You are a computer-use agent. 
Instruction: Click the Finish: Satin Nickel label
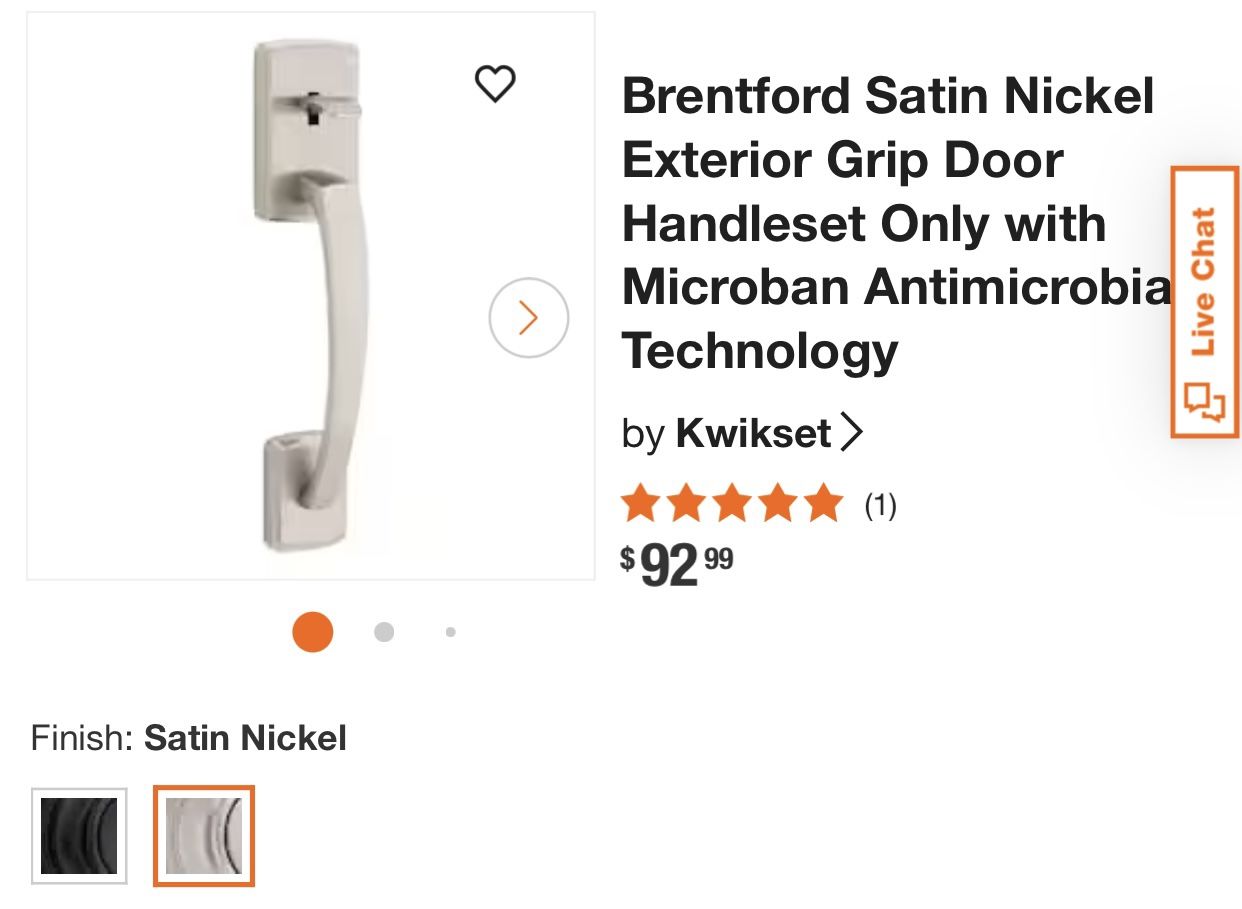(188, 738)
